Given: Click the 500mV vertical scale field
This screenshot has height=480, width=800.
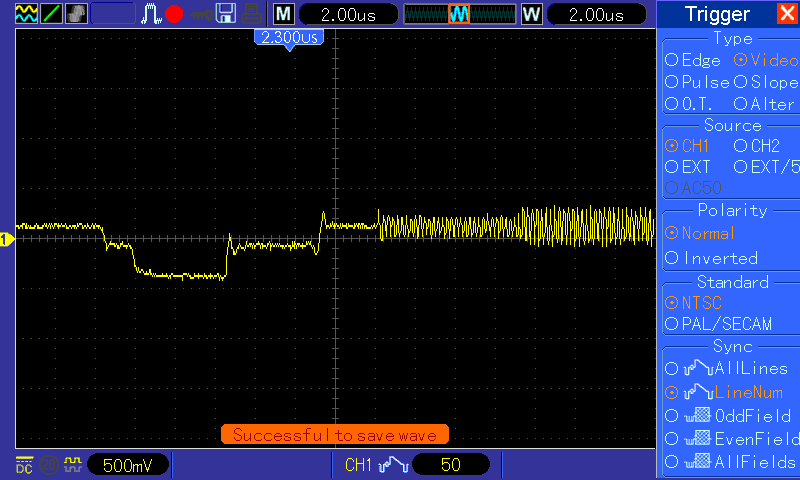Looking at the screenshot, I should click(x=128, y=465).
